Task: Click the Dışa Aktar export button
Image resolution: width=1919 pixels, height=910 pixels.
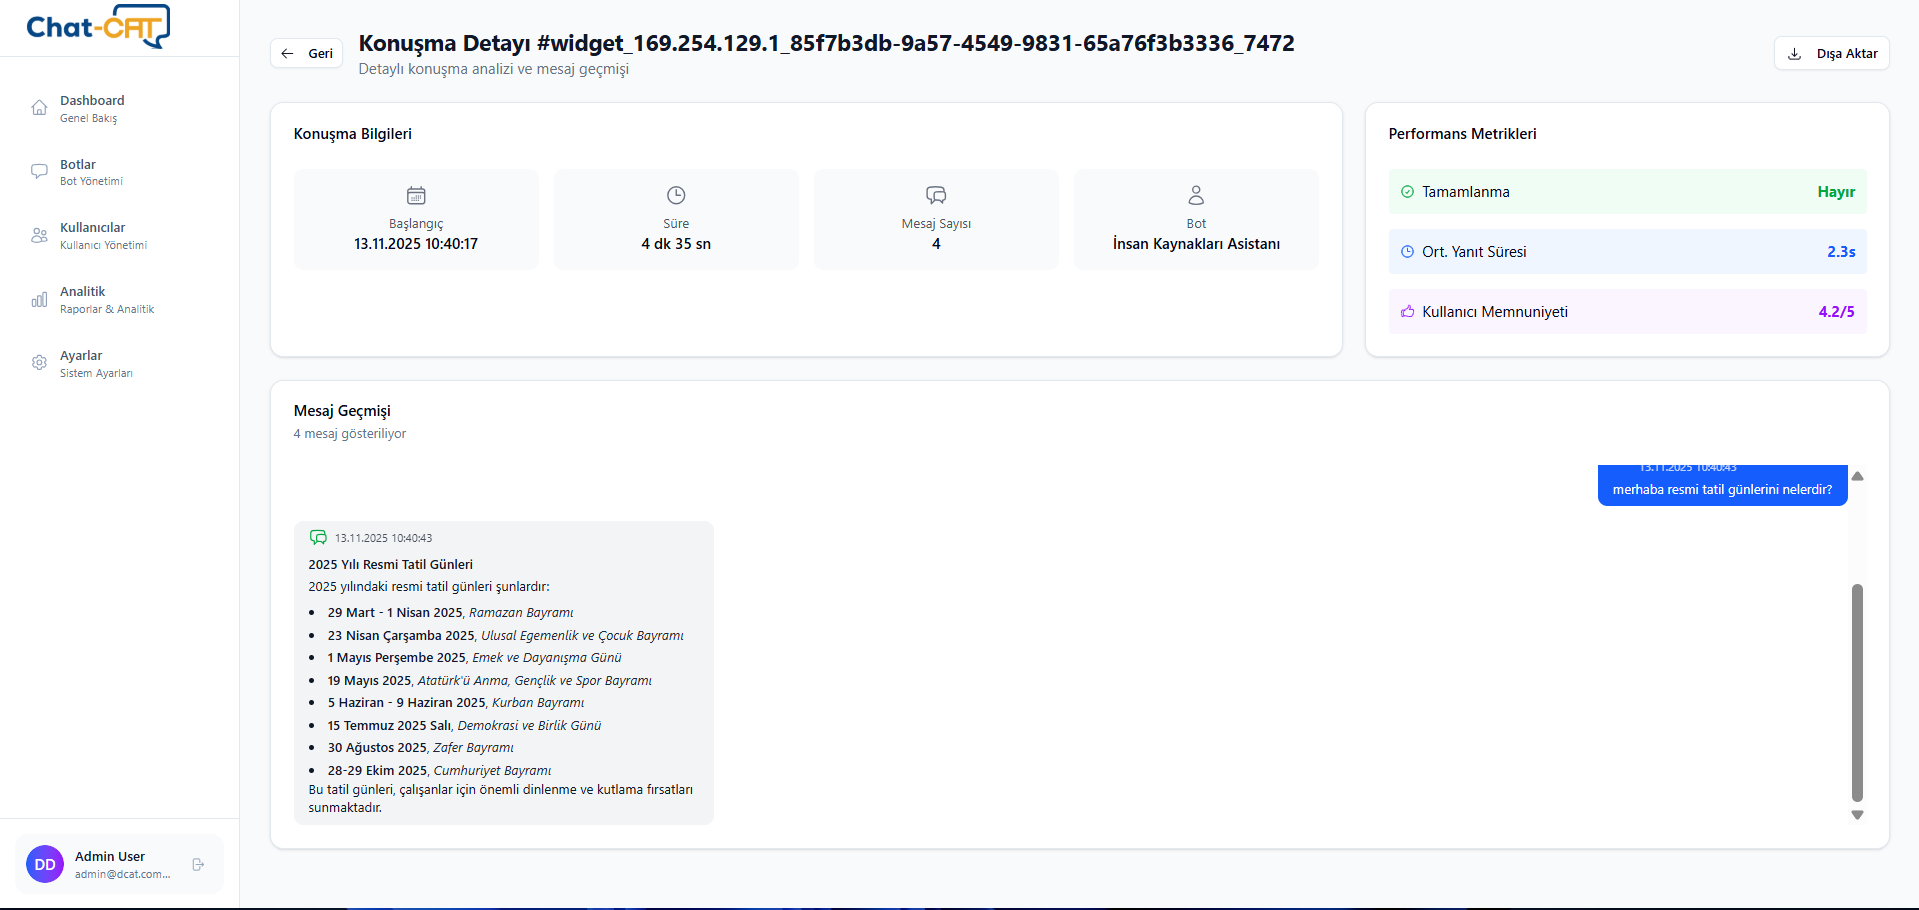Action: point(1831,54)
